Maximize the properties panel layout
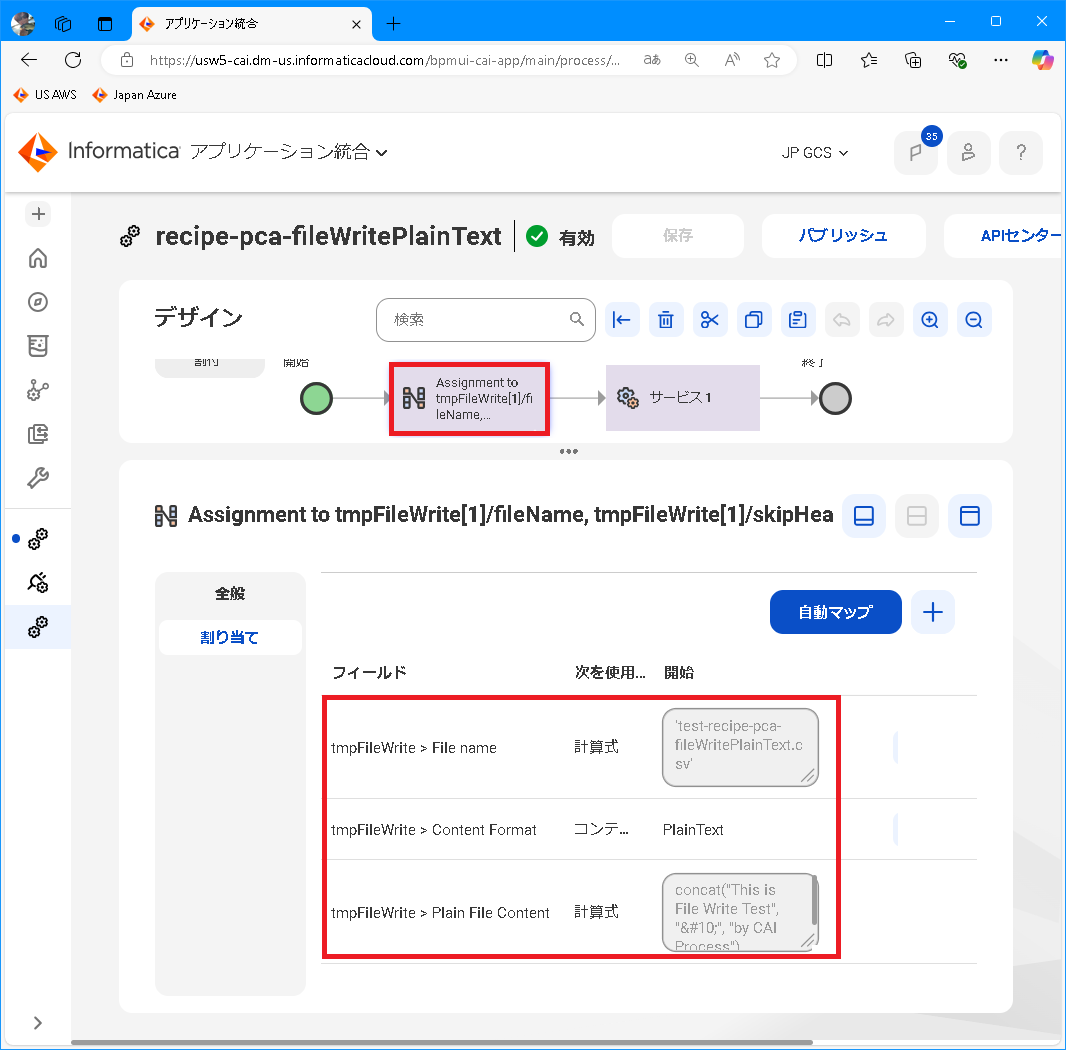Screen dimensions: 1066x1050 tap(969, 516)
